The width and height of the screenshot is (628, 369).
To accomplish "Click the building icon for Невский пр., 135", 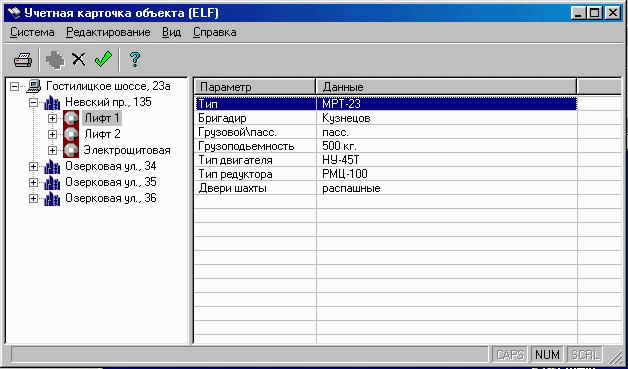I will click(x=52, y=103).
